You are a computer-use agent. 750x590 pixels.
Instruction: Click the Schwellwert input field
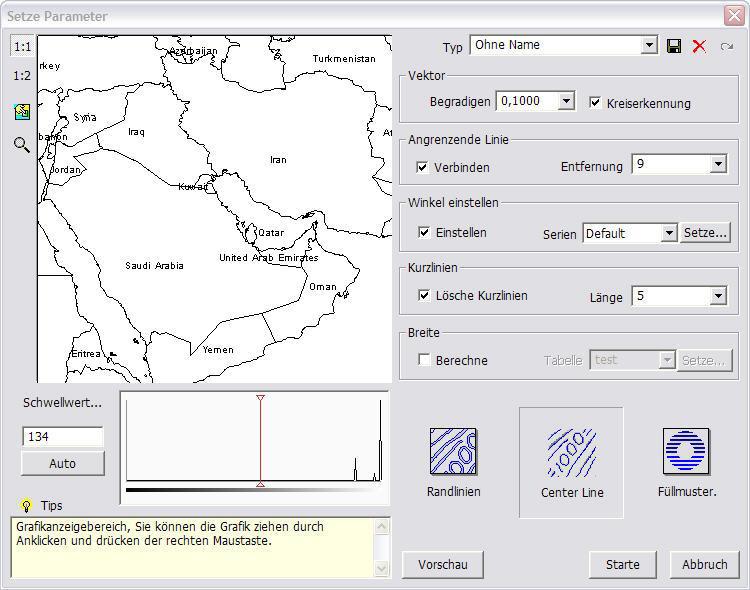[62, 436]
